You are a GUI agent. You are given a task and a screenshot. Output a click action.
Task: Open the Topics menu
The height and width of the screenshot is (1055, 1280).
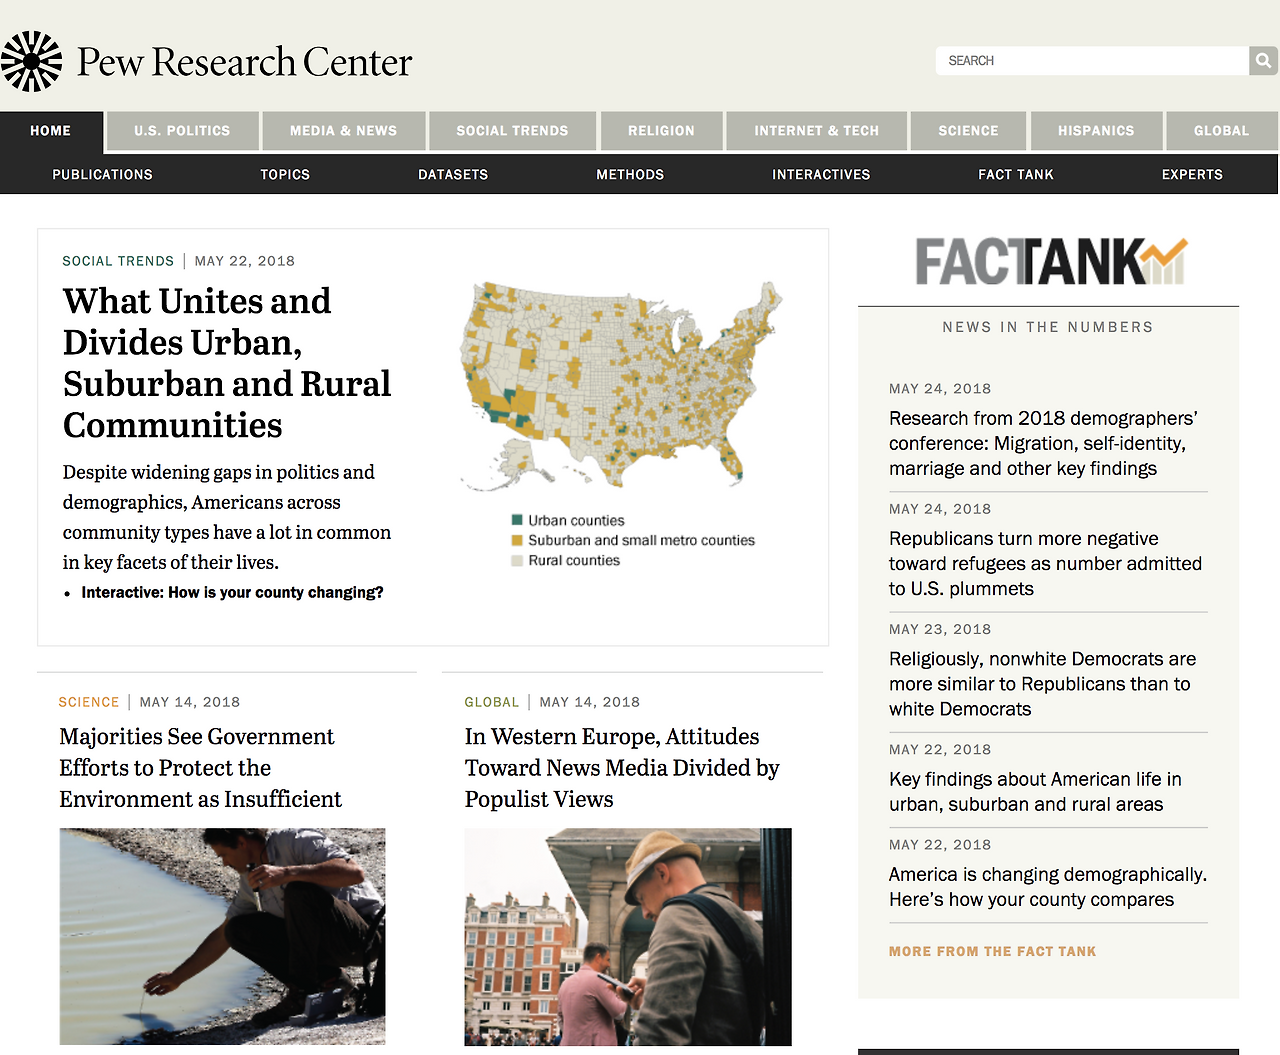[x=285, y=174]
